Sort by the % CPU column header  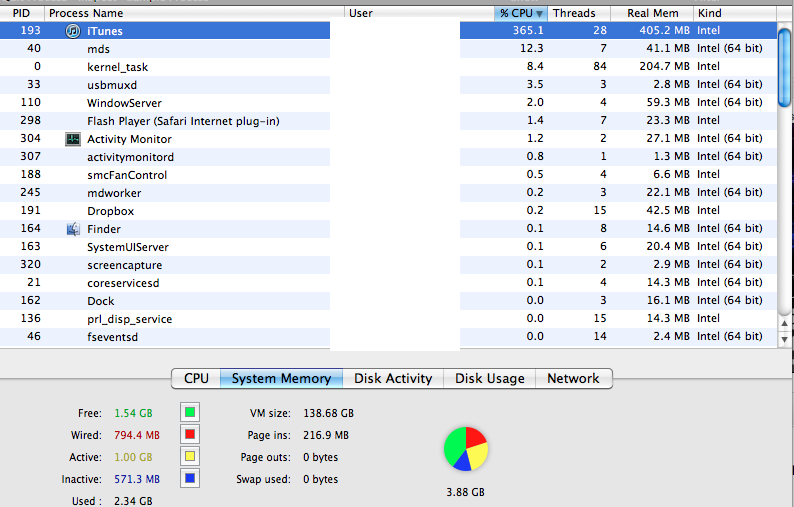click(x=522, y=13)
